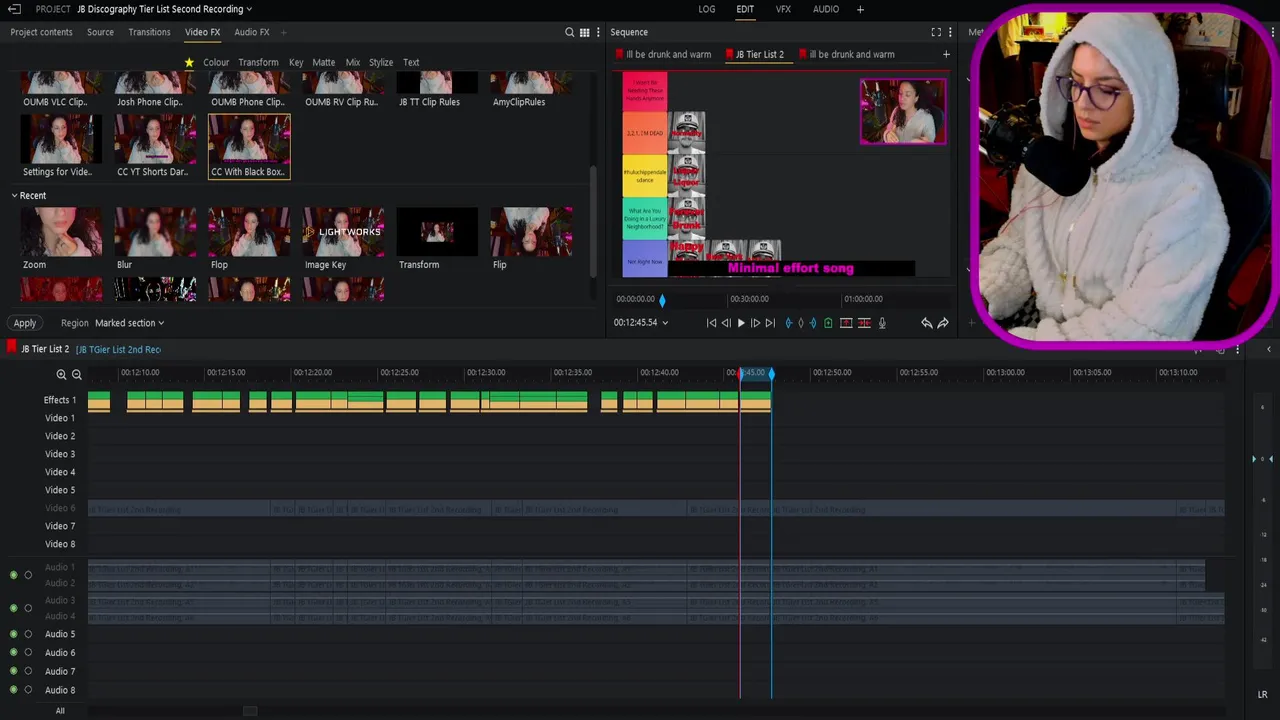Open the Project contents tab
Screen dimensions: 1280x720
[42, 32]
